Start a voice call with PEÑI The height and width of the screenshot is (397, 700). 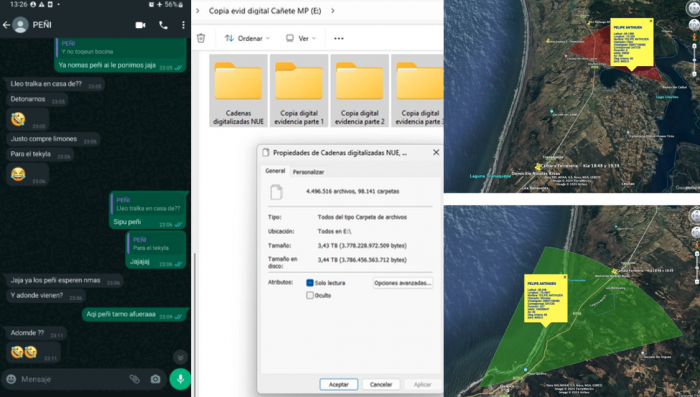click(163, 25)
